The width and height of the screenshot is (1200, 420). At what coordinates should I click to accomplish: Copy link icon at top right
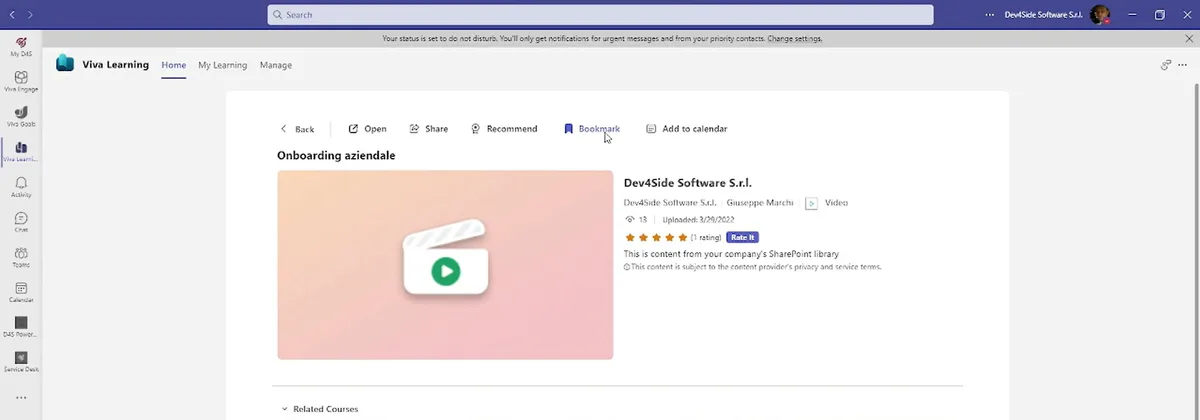1166,65
